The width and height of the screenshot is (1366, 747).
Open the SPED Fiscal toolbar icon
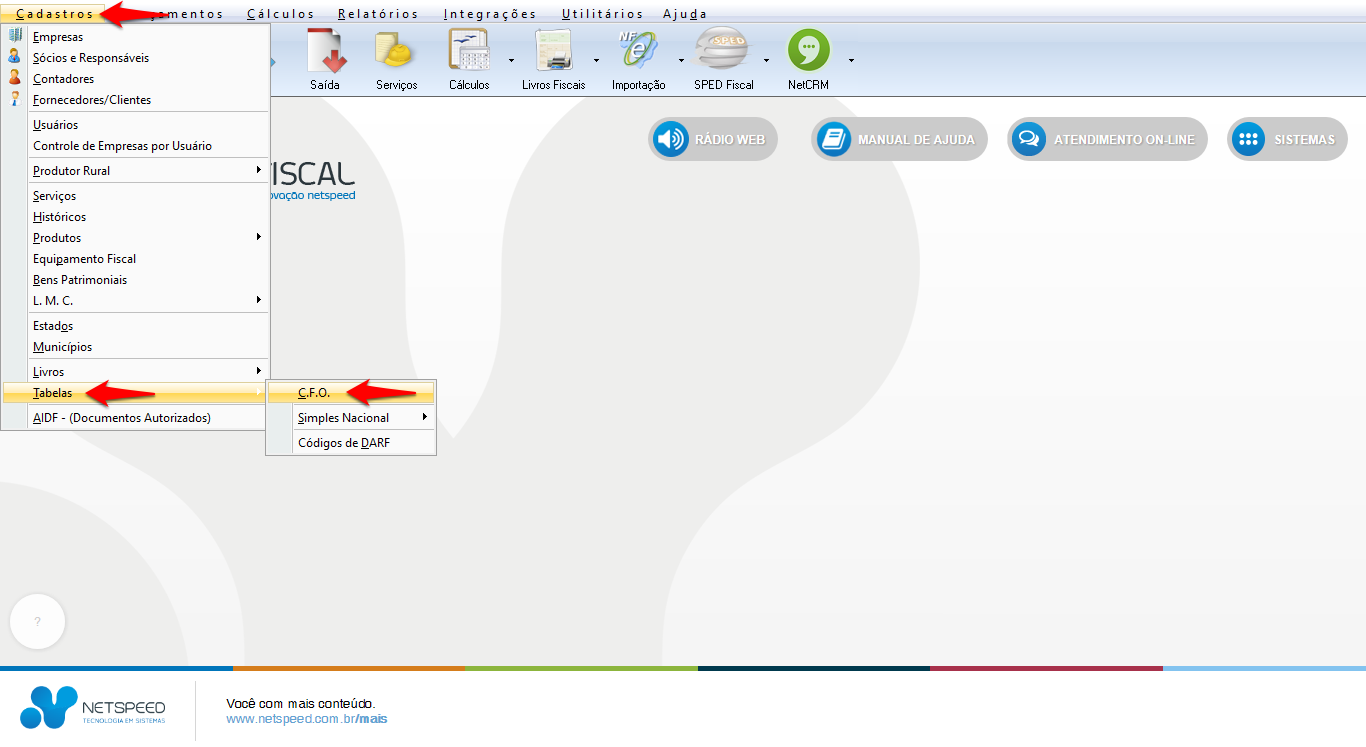[723, 50]
